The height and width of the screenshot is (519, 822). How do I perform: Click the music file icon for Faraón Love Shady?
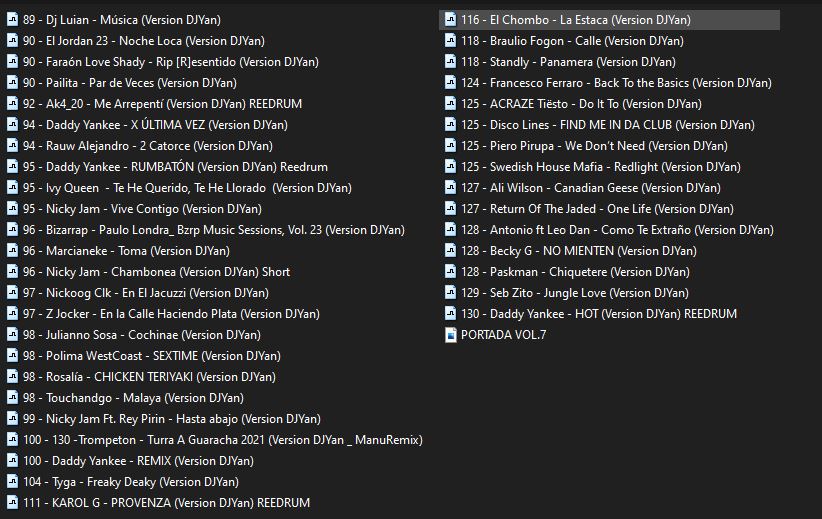(x=12, y=61)
